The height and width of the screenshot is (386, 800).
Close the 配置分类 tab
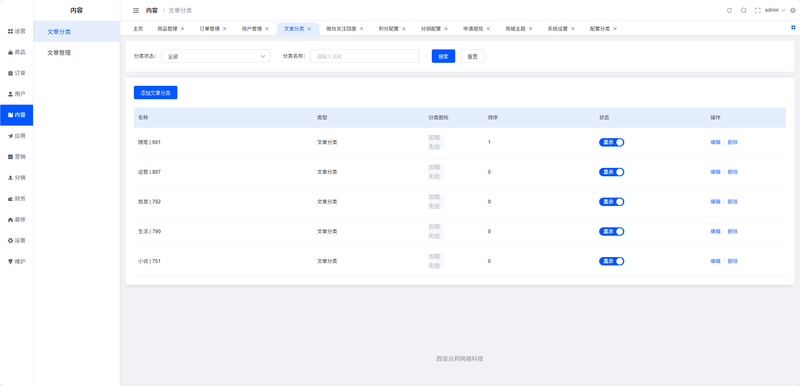coord(615,29)
